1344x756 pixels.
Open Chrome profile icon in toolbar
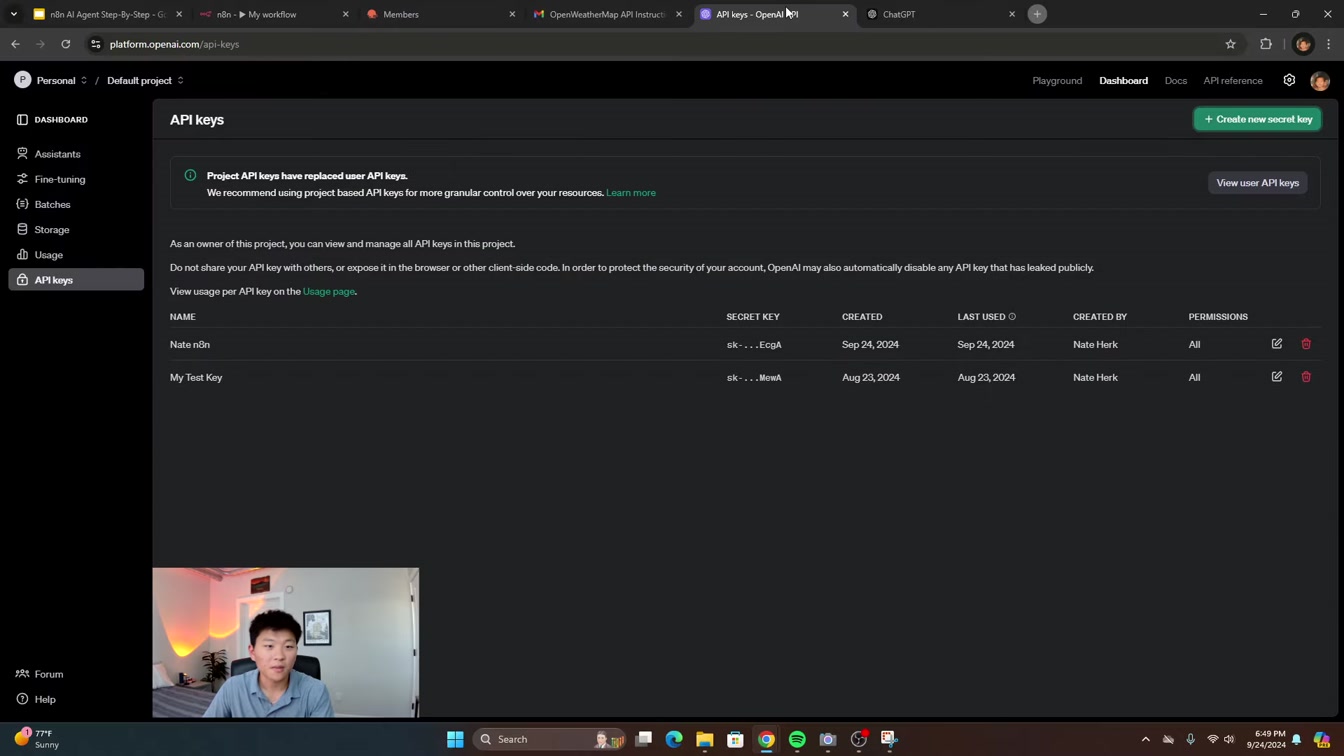click(x=1303, y=44)
